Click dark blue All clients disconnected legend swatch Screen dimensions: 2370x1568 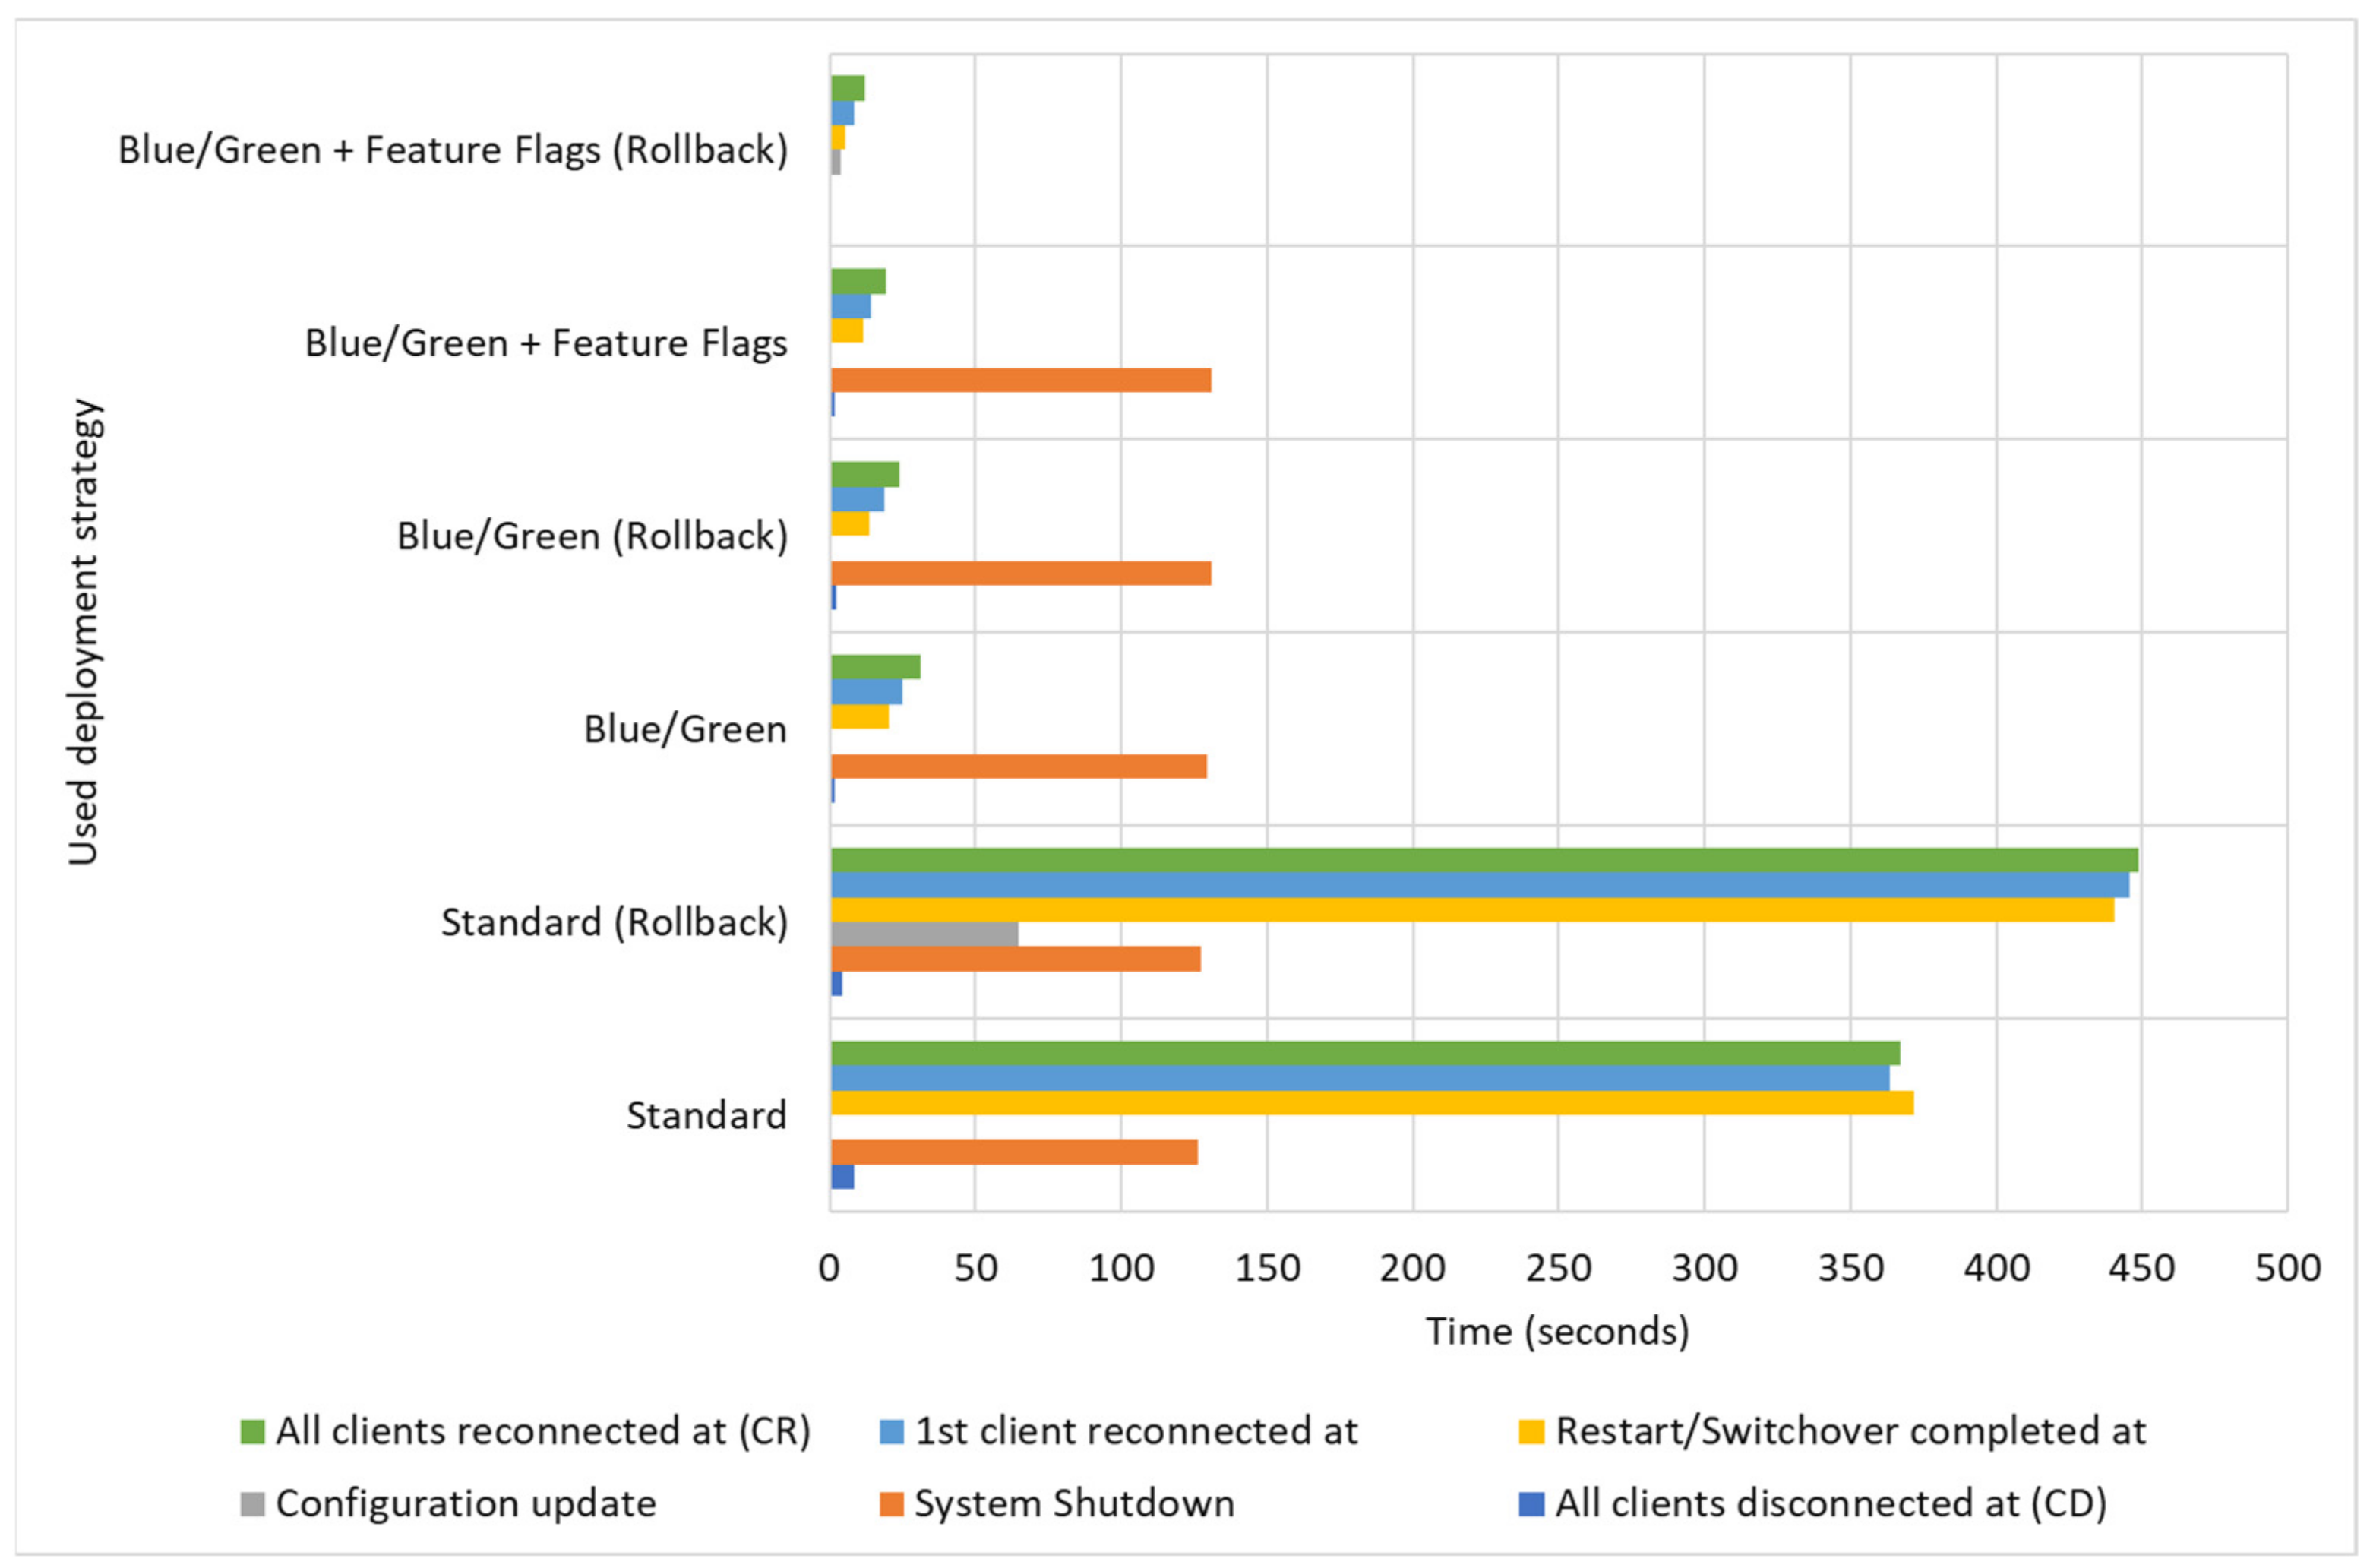pos(1531,1504)
